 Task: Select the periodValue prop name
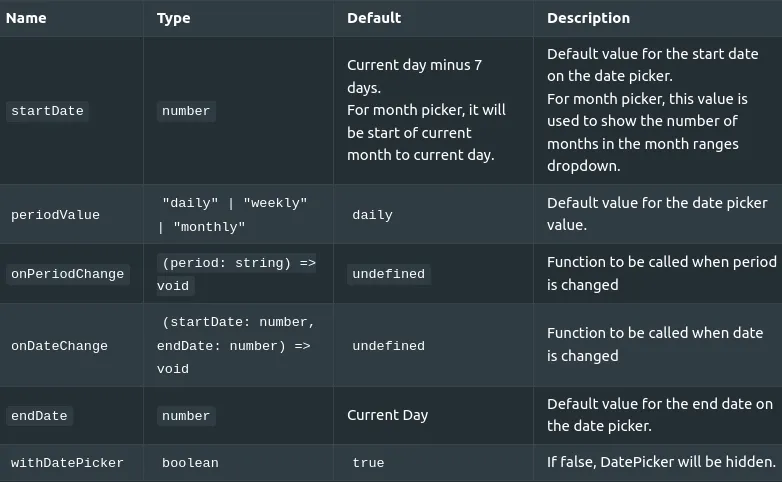(x=55, y=215)
